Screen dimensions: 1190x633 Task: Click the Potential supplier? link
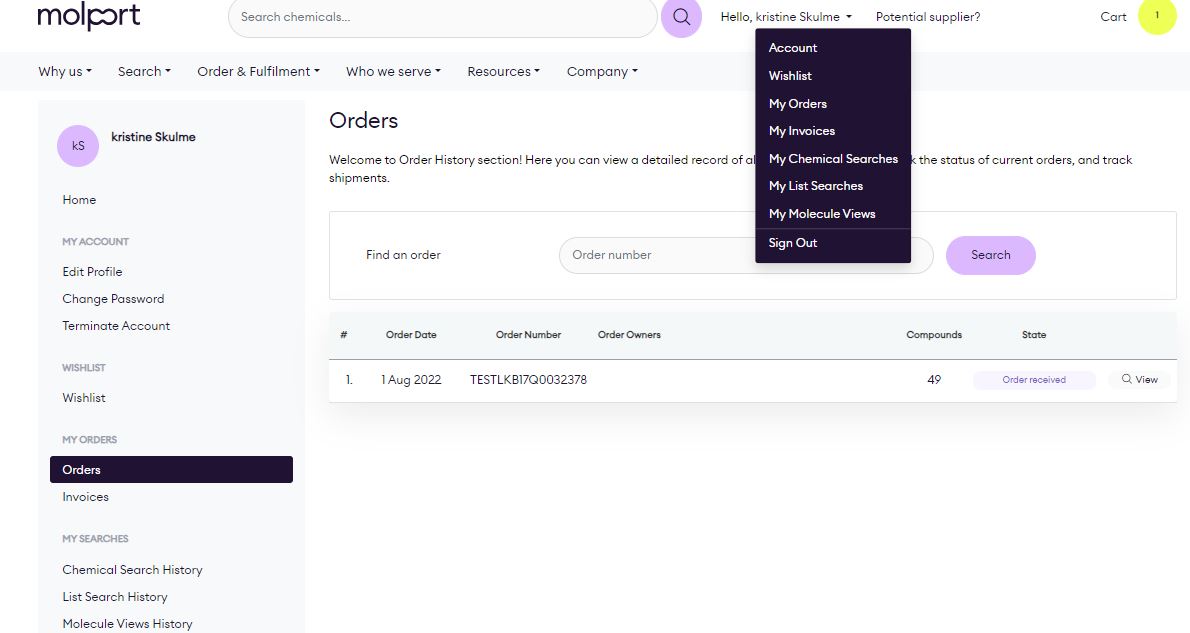click(x=928, y=17)
